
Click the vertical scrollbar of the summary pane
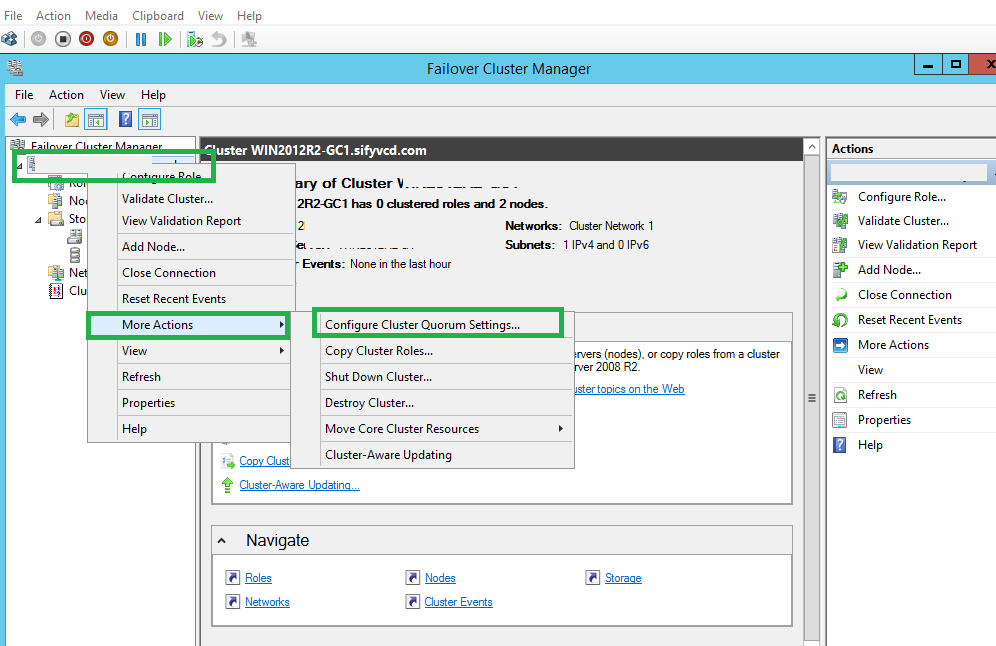pyautogui.click(x=810, y=397)
